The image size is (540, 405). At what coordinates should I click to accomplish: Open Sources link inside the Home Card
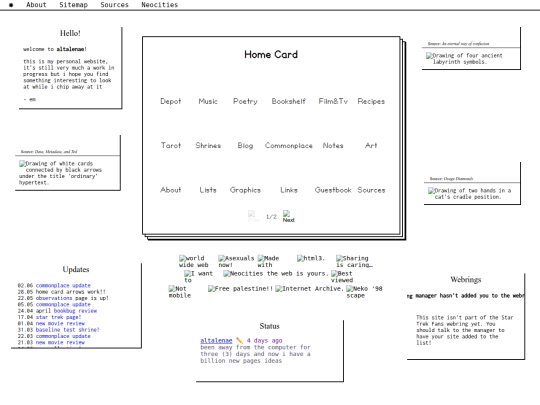click(x=371, y=190)
